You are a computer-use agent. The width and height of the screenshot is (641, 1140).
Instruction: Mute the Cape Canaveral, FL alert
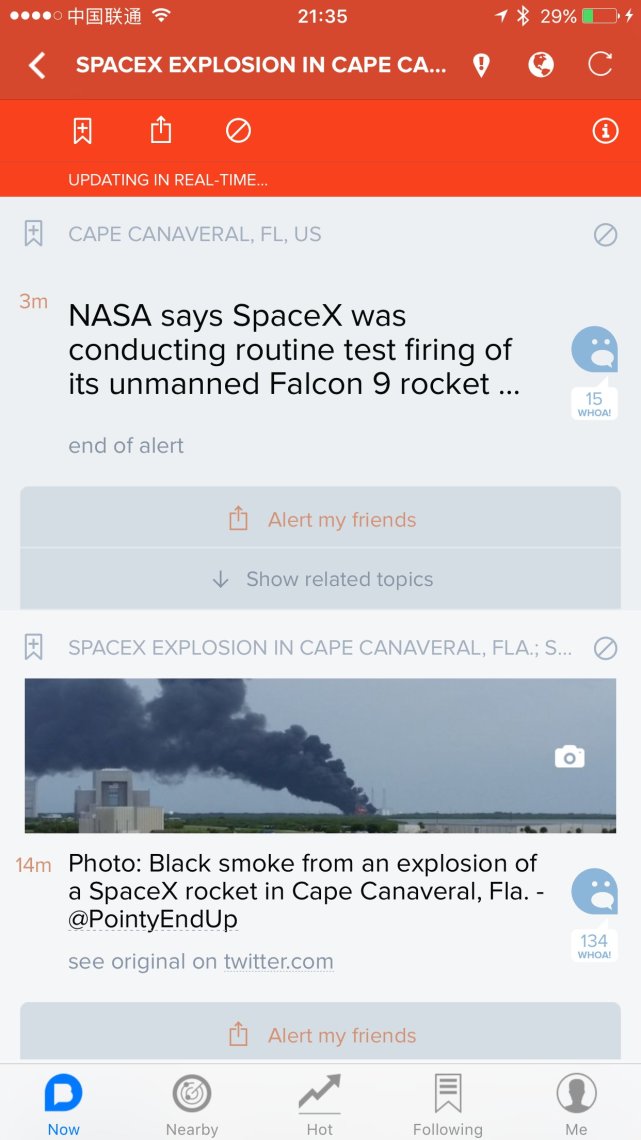tap(605, 234)
